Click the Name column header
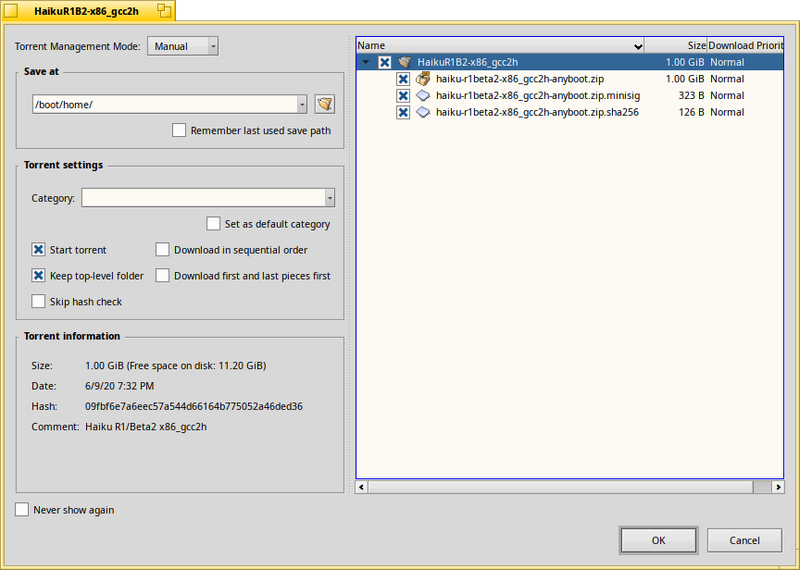 pos(500,45)
